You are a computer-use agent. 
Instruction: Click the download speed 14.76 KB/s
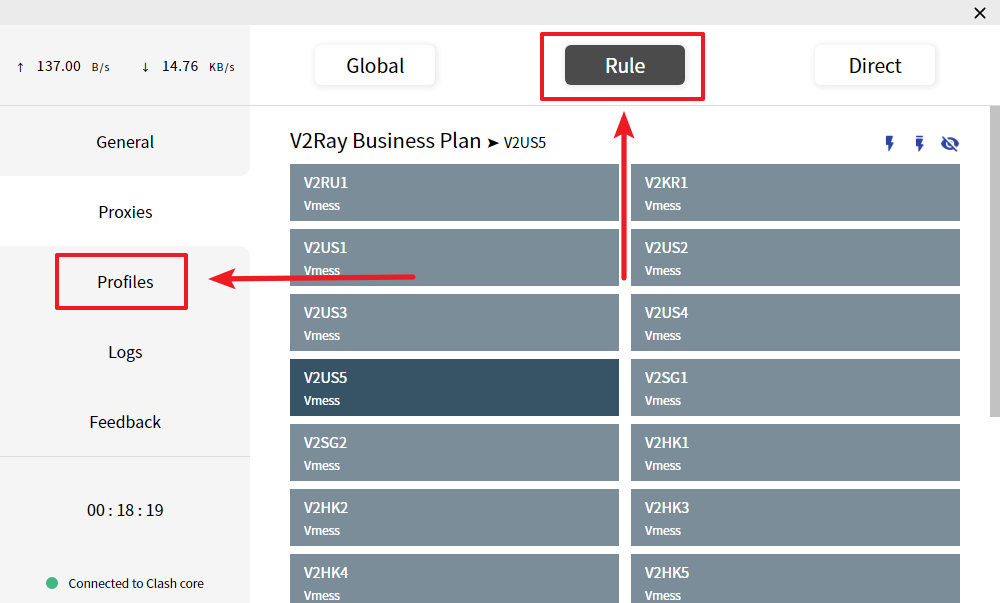tap(188, 66)
